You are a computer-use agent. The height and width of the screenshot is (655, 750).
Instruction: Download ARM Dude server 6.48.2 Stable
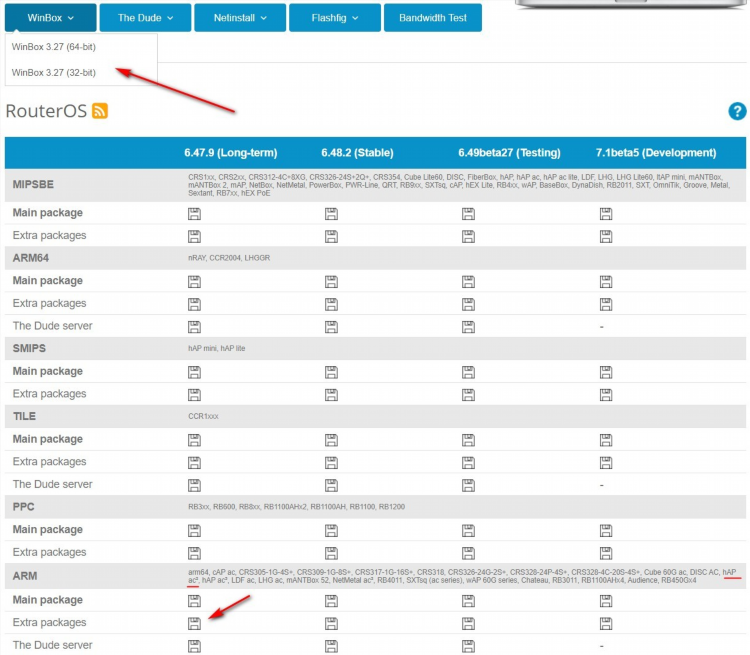331,646
